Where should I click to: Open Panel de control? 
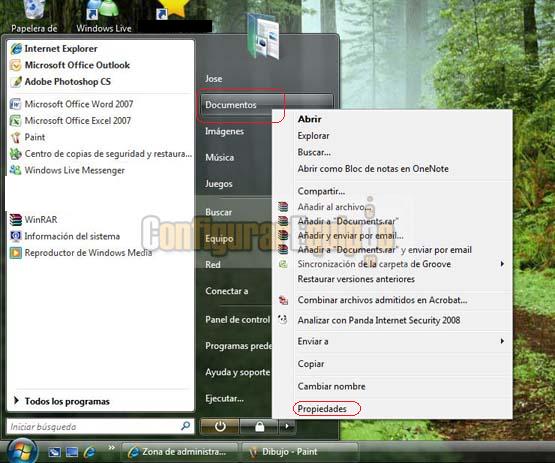point(238,319)
